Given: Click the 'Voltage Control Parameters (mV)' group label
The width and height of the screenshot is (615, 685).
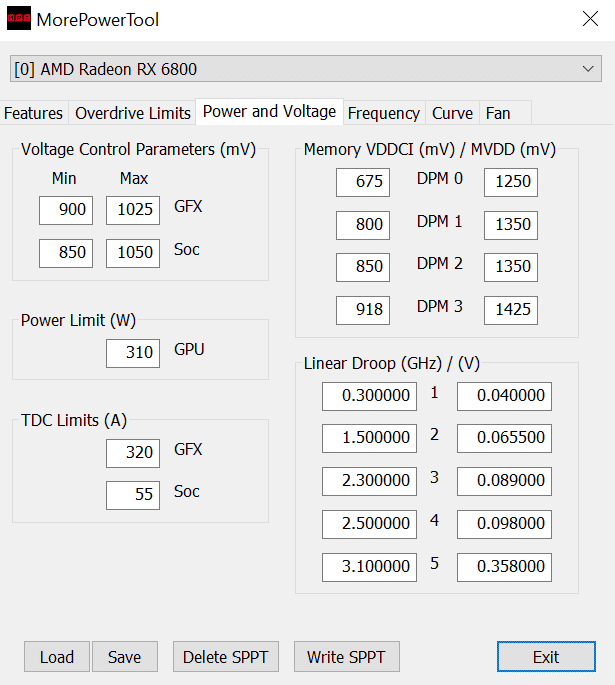Looking at the screenshot, I should tap(138, 150).
